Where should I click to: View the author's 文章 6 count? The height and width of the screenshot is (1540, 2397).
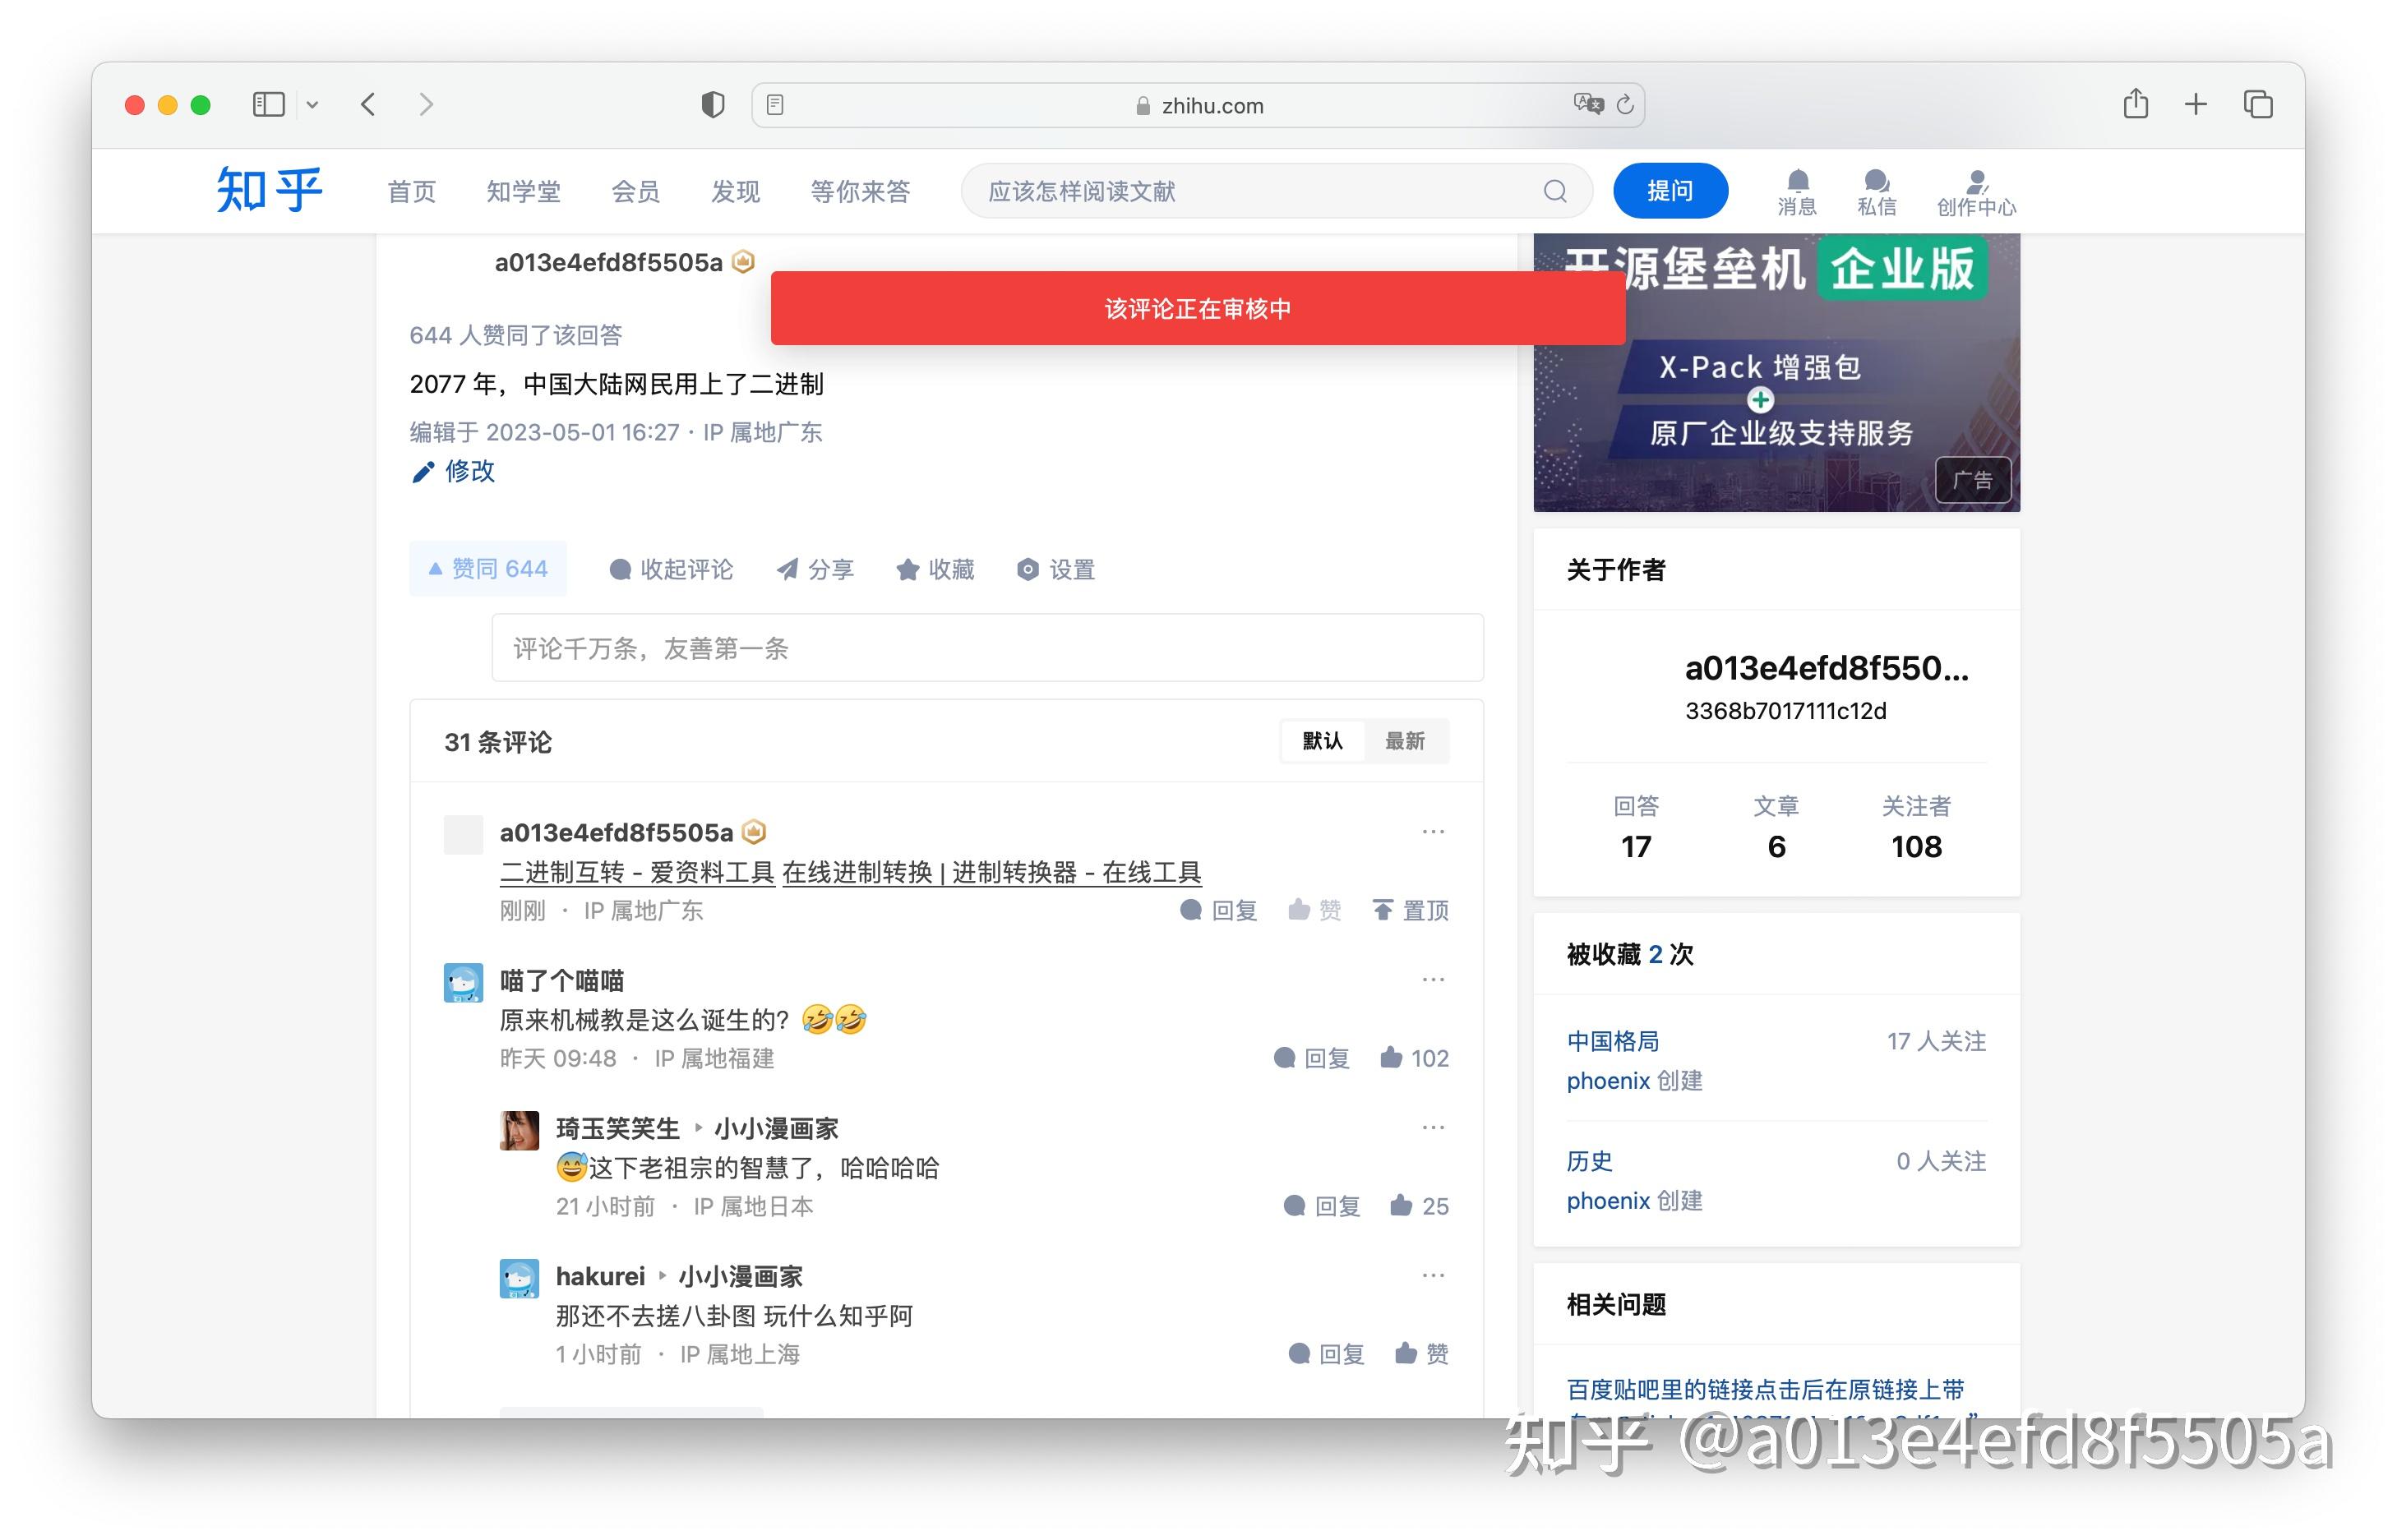tap(1776, 827)
